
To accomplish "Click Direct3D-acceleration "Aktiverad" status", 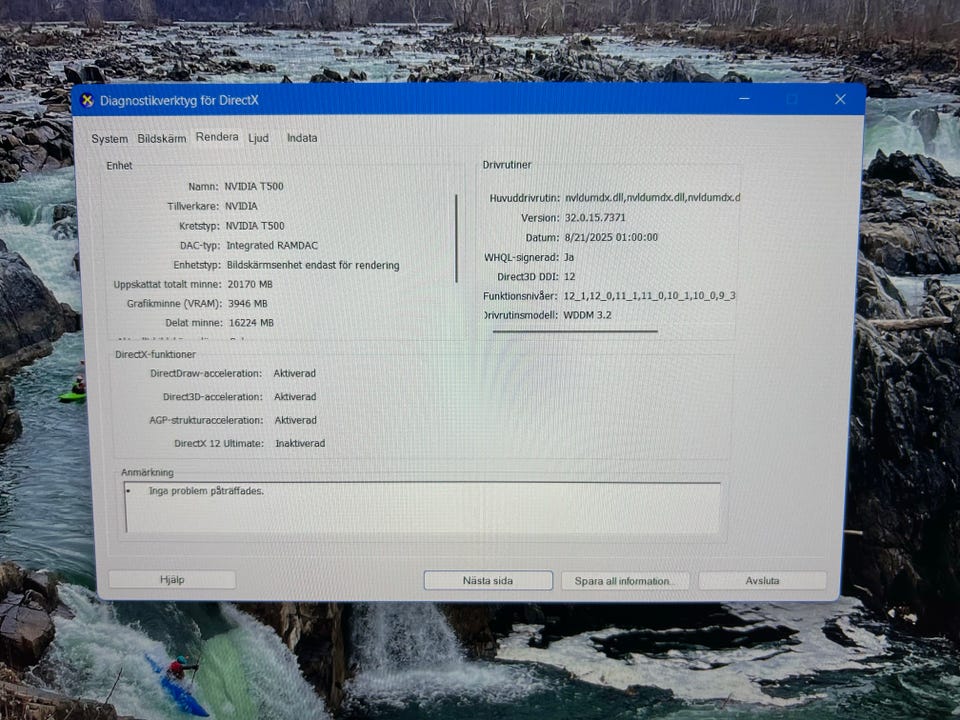I will [295, 397].
